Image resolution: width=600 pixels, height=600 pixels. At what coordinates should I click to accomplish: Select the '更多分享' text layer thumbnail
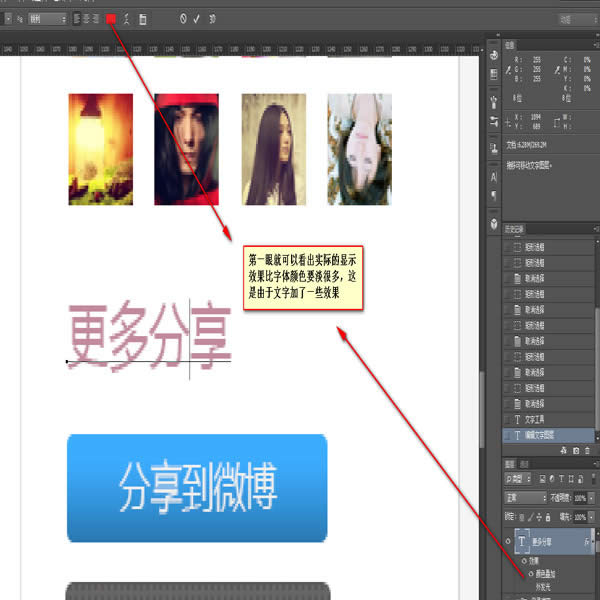pyautogui.click(x=522, y=541)
